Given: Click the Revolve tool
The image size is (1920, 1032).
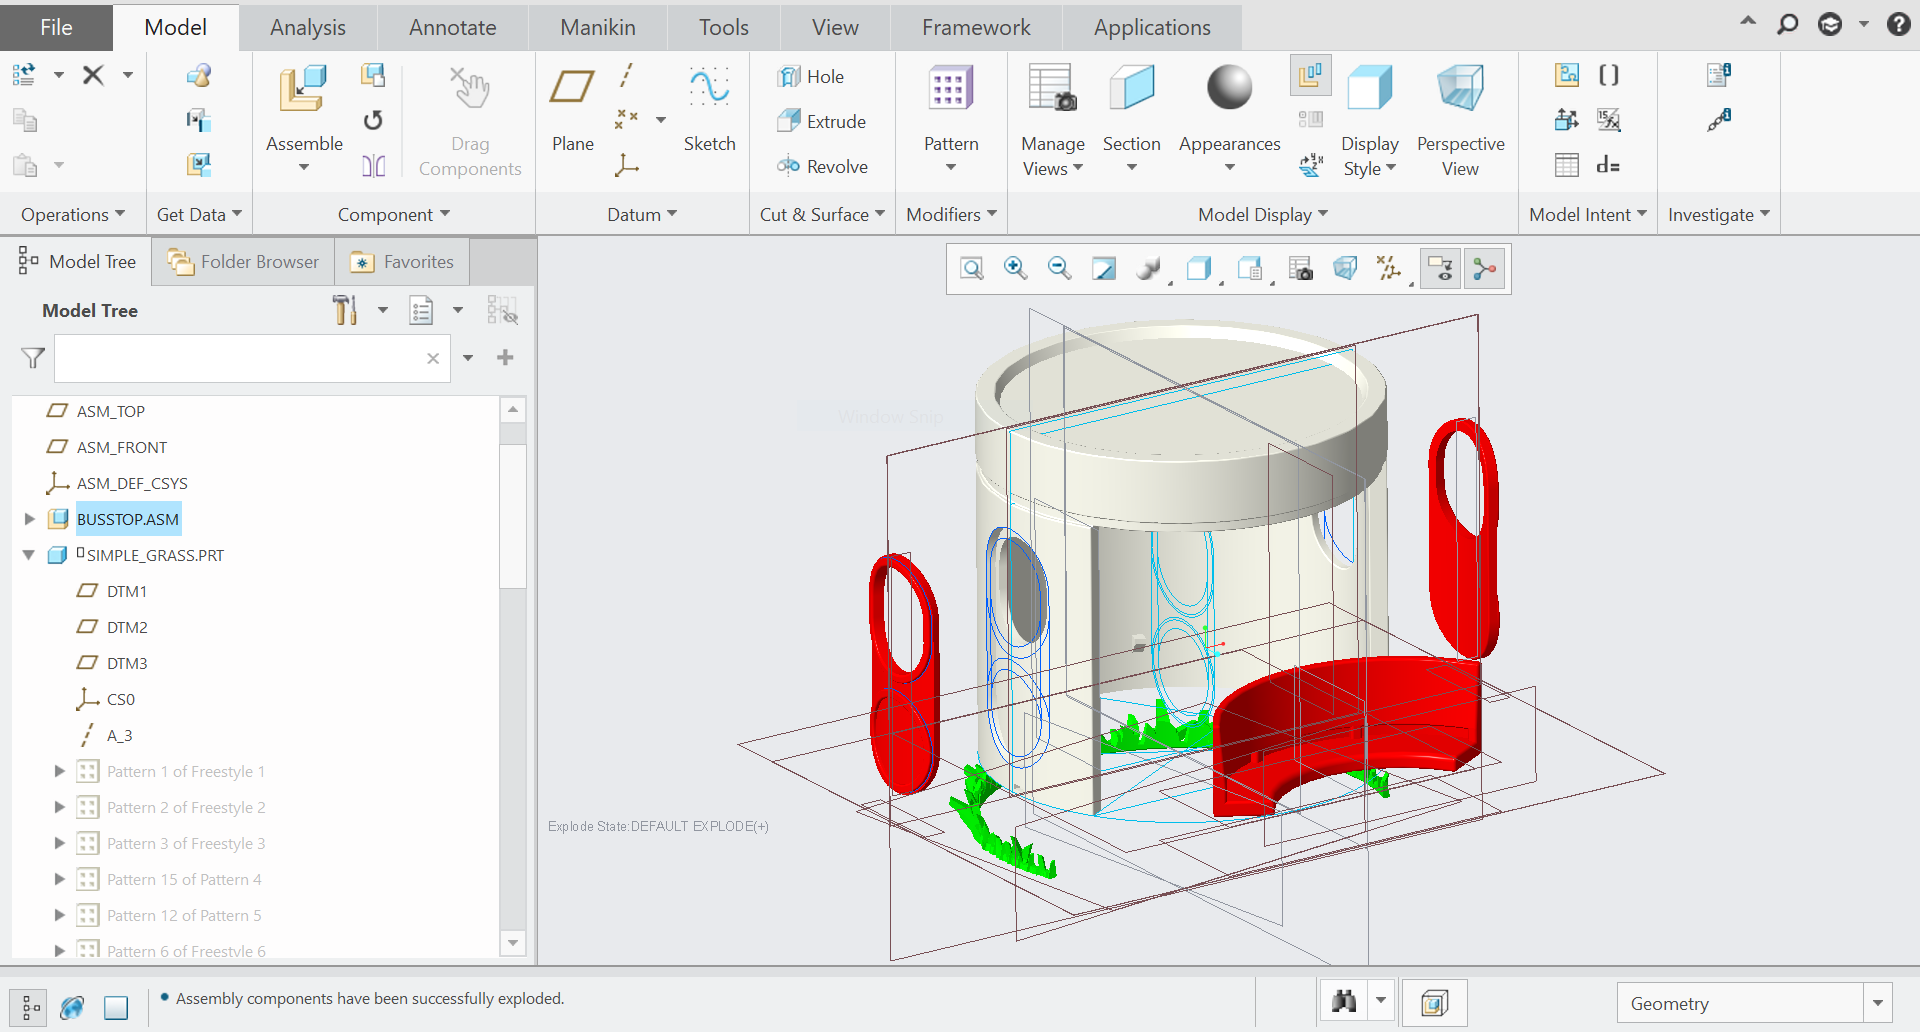Looking at the screenshot, I should (x=822, y=167).
